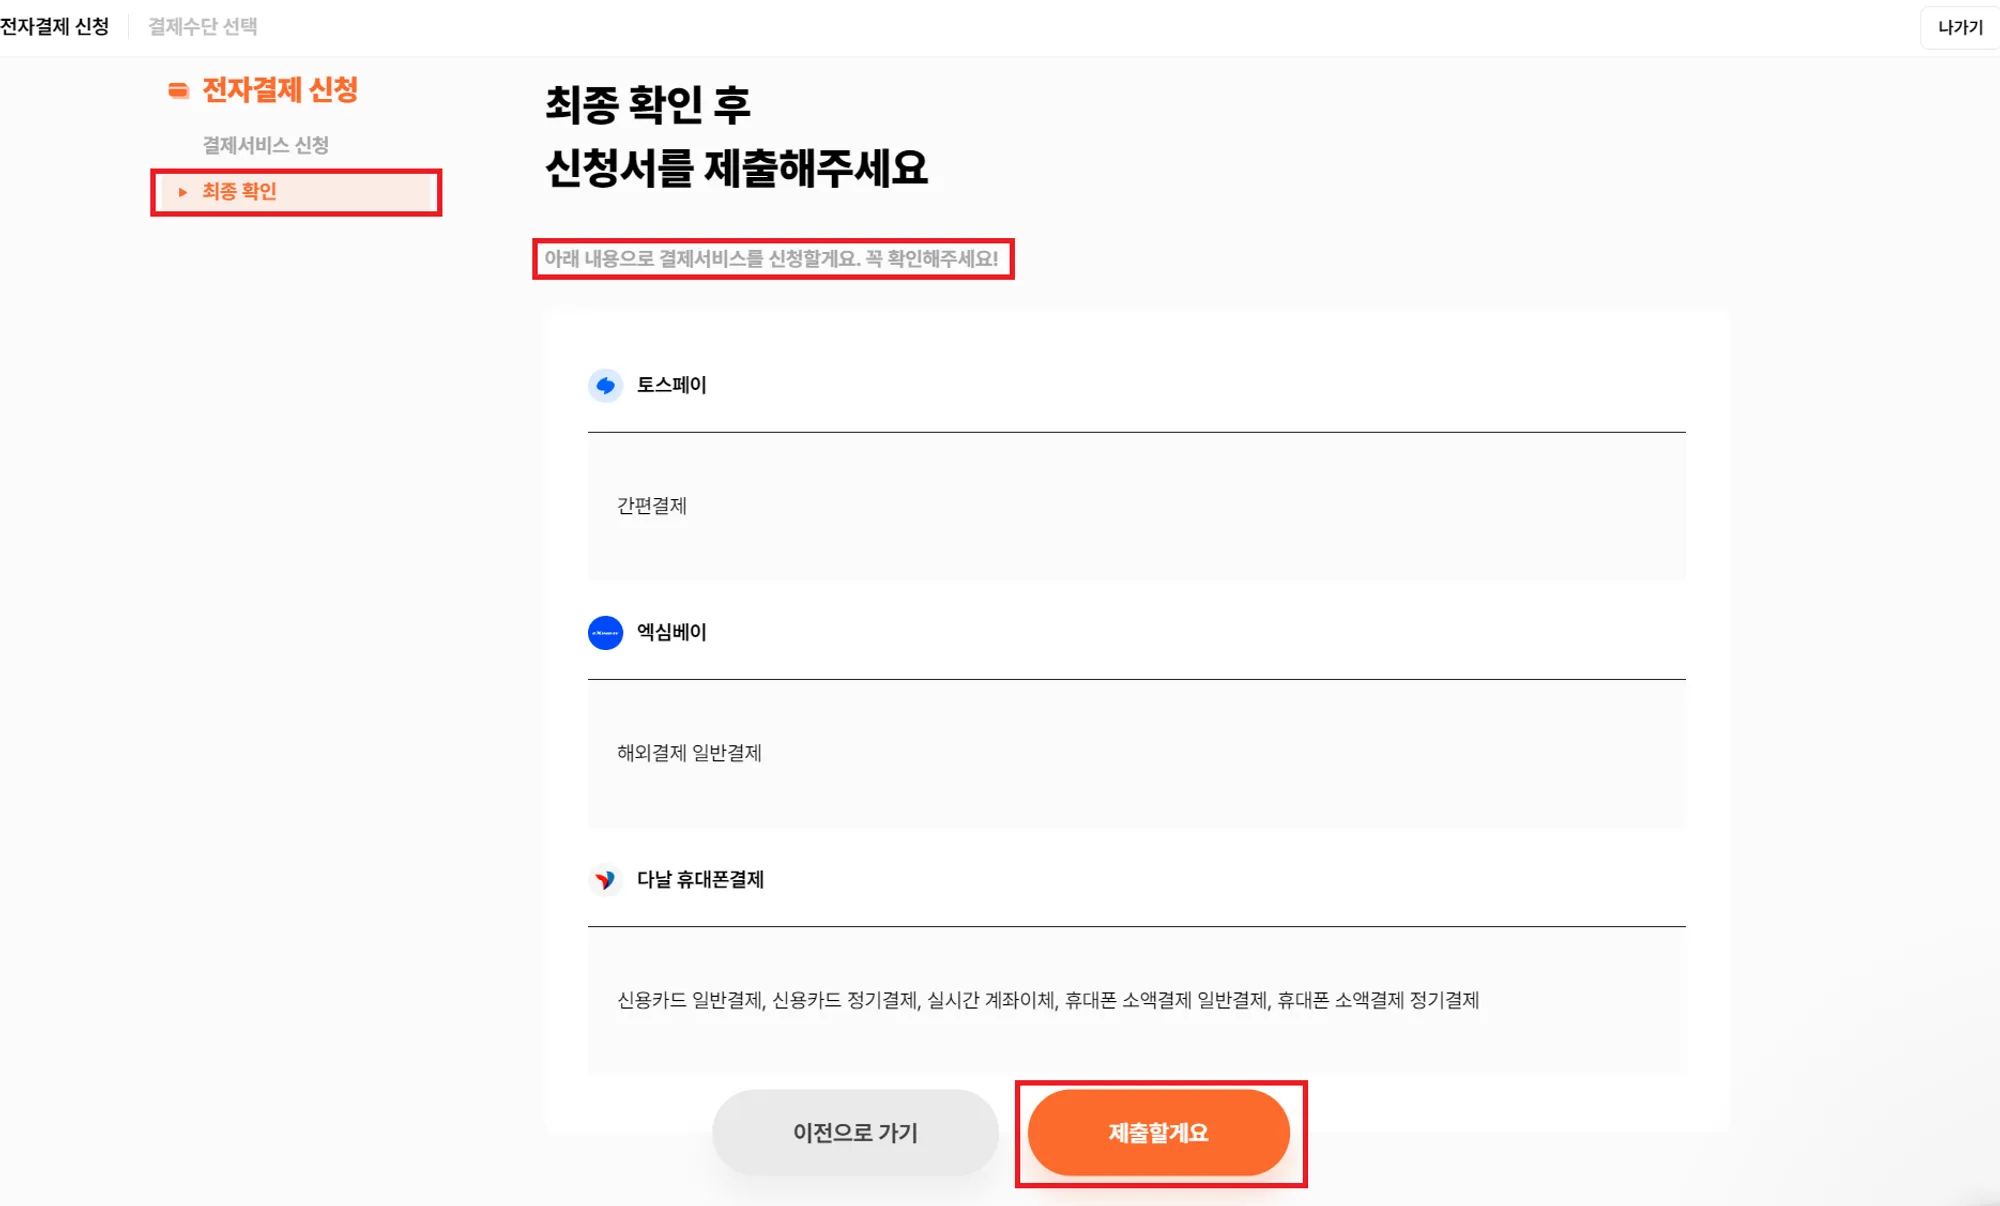Image resolution: width=2000 pixels, height=1206 pixels.
Task: Go back with 이전으로 가기 button
Action: coord(855,1133)
